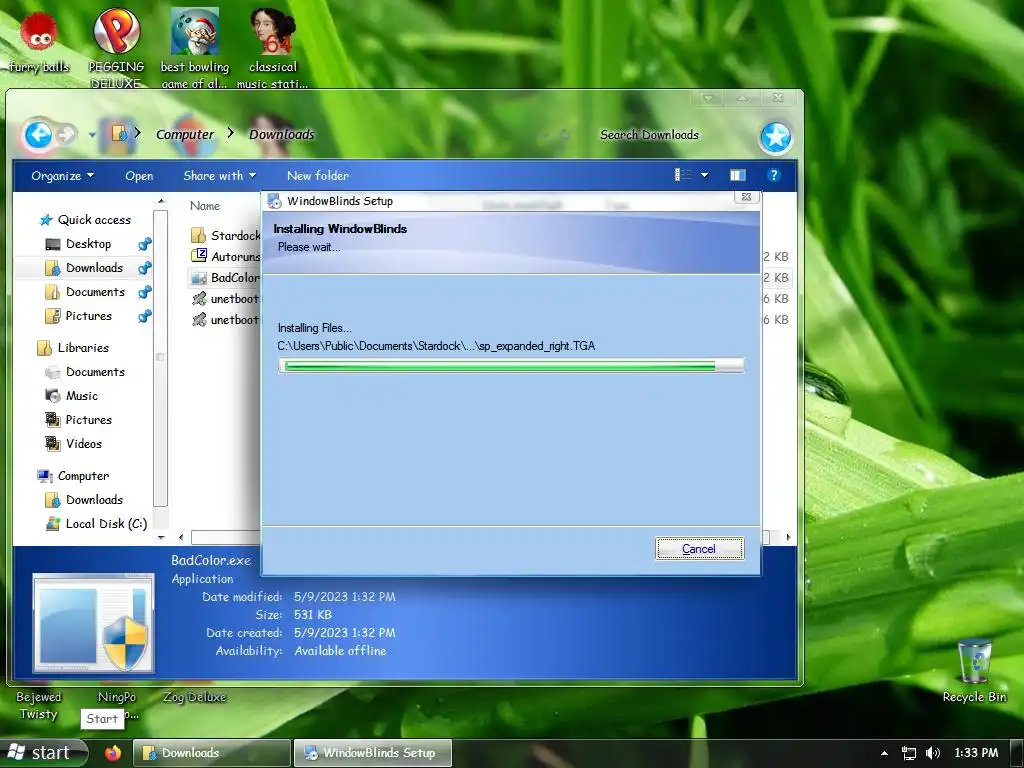1024x768 pixels.
Task: Open recent locations dropdown arrow
Action: [91, 135]
